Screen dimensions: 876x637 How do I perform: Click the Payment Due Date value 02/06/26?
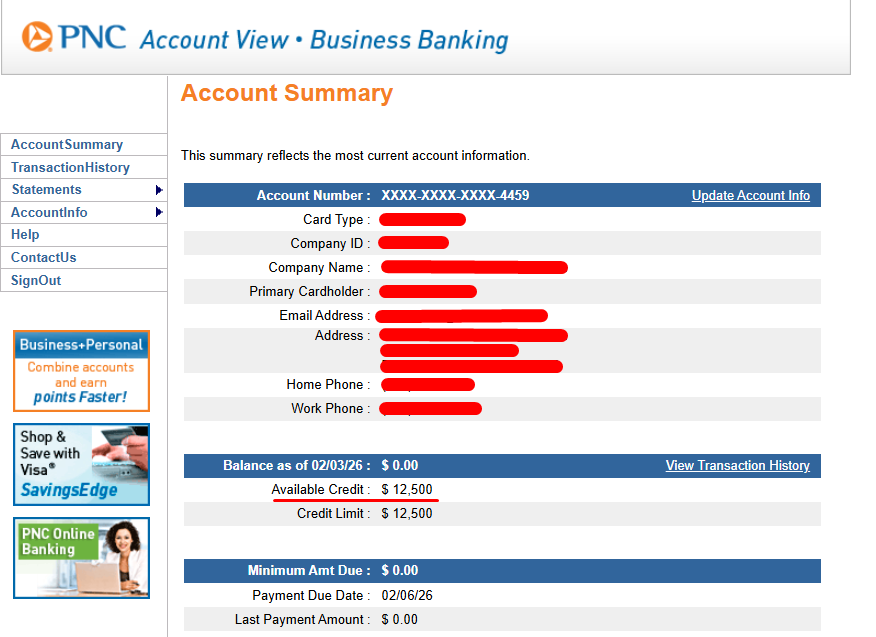pos(407,596)
